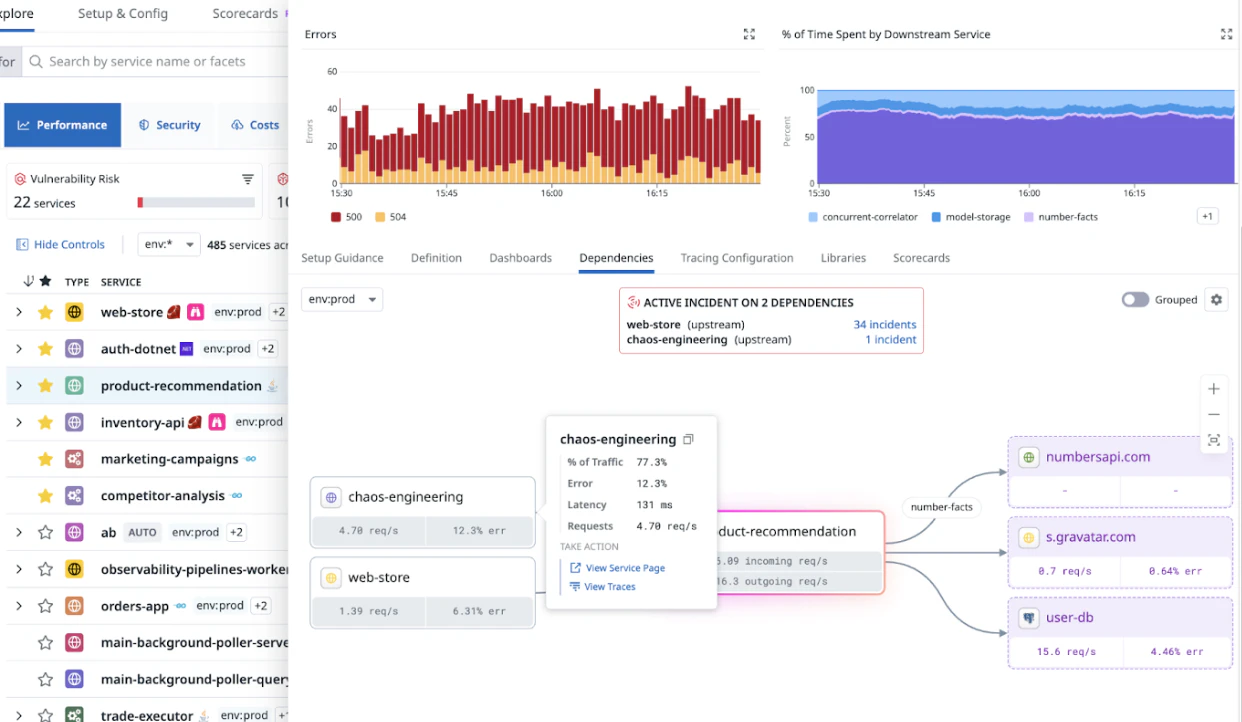Screen dimensions: 1242x722
Task: Expand the auth-dotnet row
Action: tap(18, 349)
